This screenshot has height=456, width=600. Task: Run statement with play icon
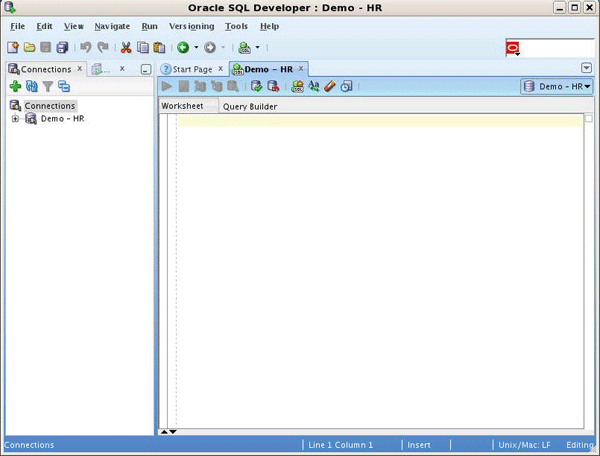tap(167, 86)
